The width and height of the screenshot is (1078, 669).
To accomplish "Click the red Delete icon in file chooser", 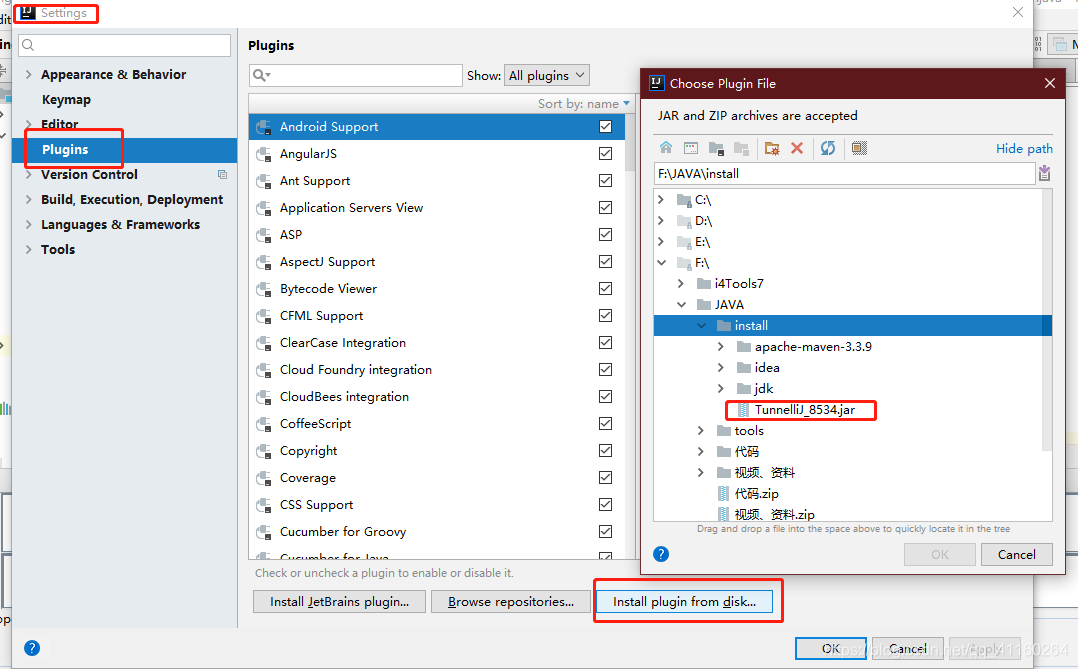I will [x=797, y=148].
